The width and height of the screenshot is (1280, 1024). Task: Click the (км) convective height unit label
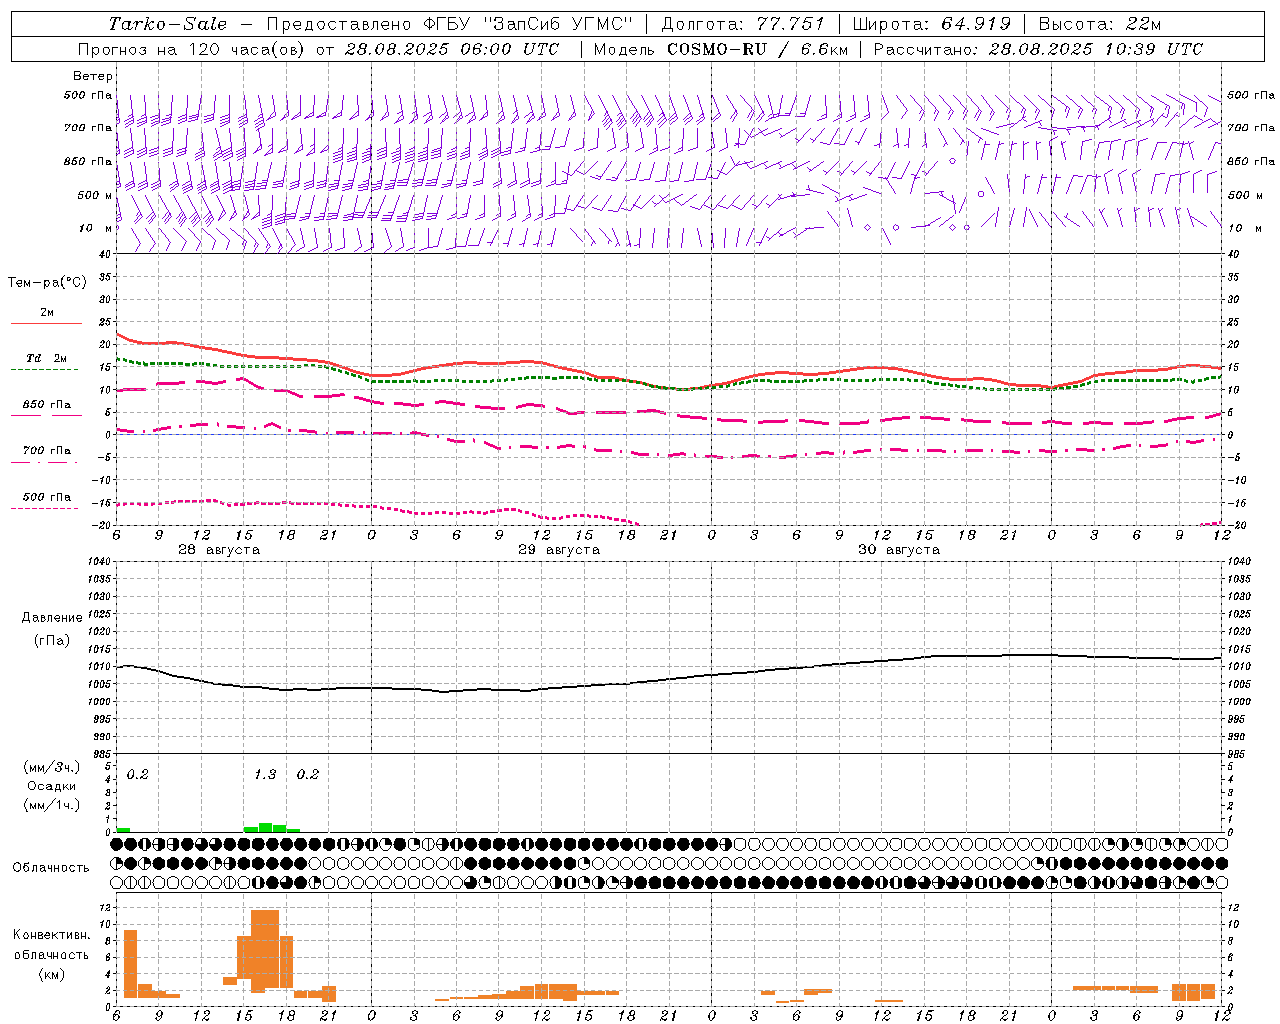click(51, 974)
